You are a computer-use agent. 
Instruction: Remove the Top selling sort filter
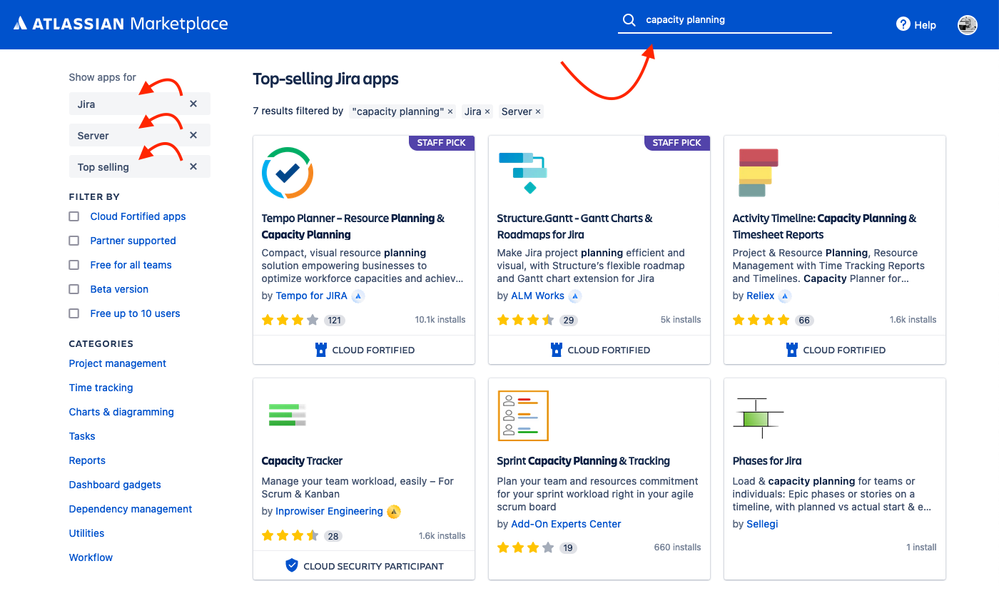(193, 166)
